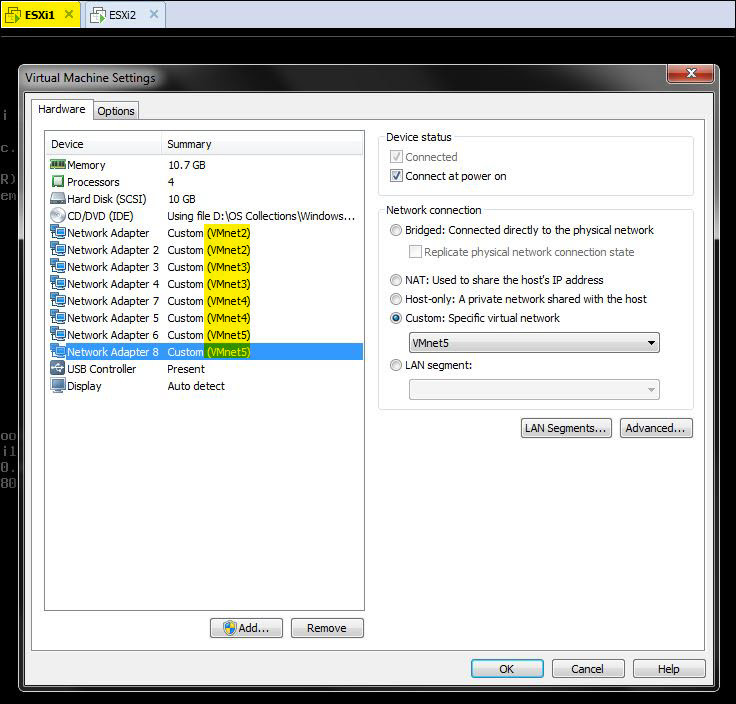Click the Network Adapter 3 icon

pyautogui.click(x=58, y=266)
